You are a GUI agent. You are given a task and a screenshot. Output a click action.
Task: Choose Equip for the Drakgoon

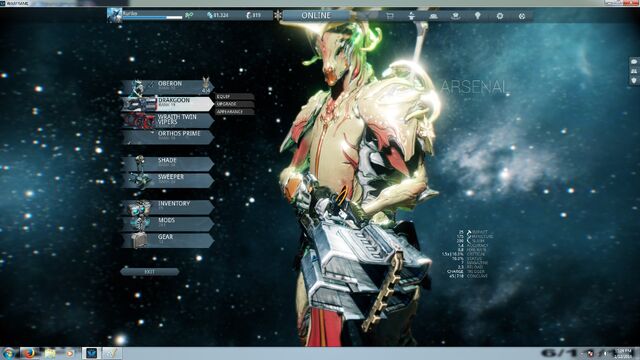[x=235, y=97]
